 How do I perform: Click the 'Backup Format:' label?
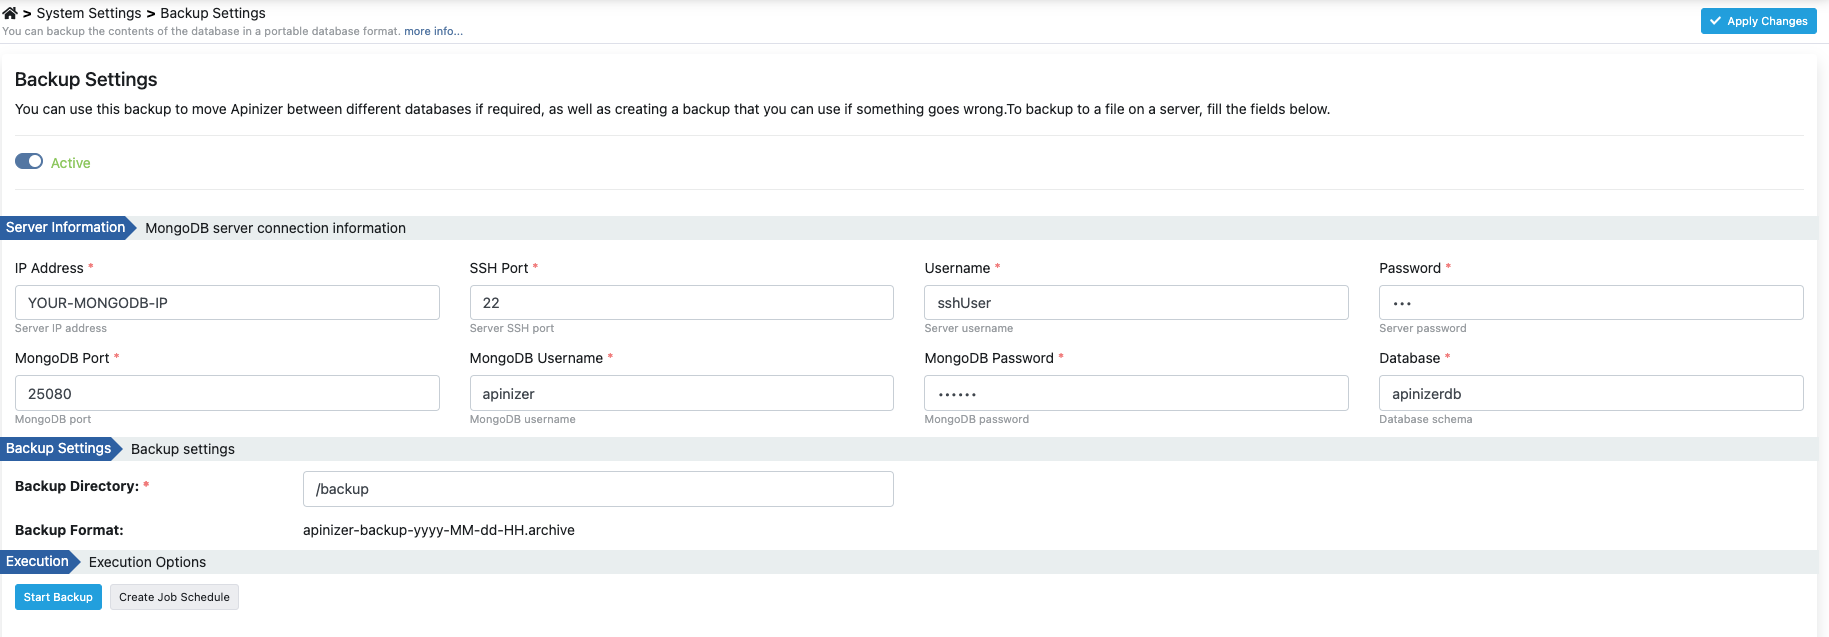tap(69, 530)
